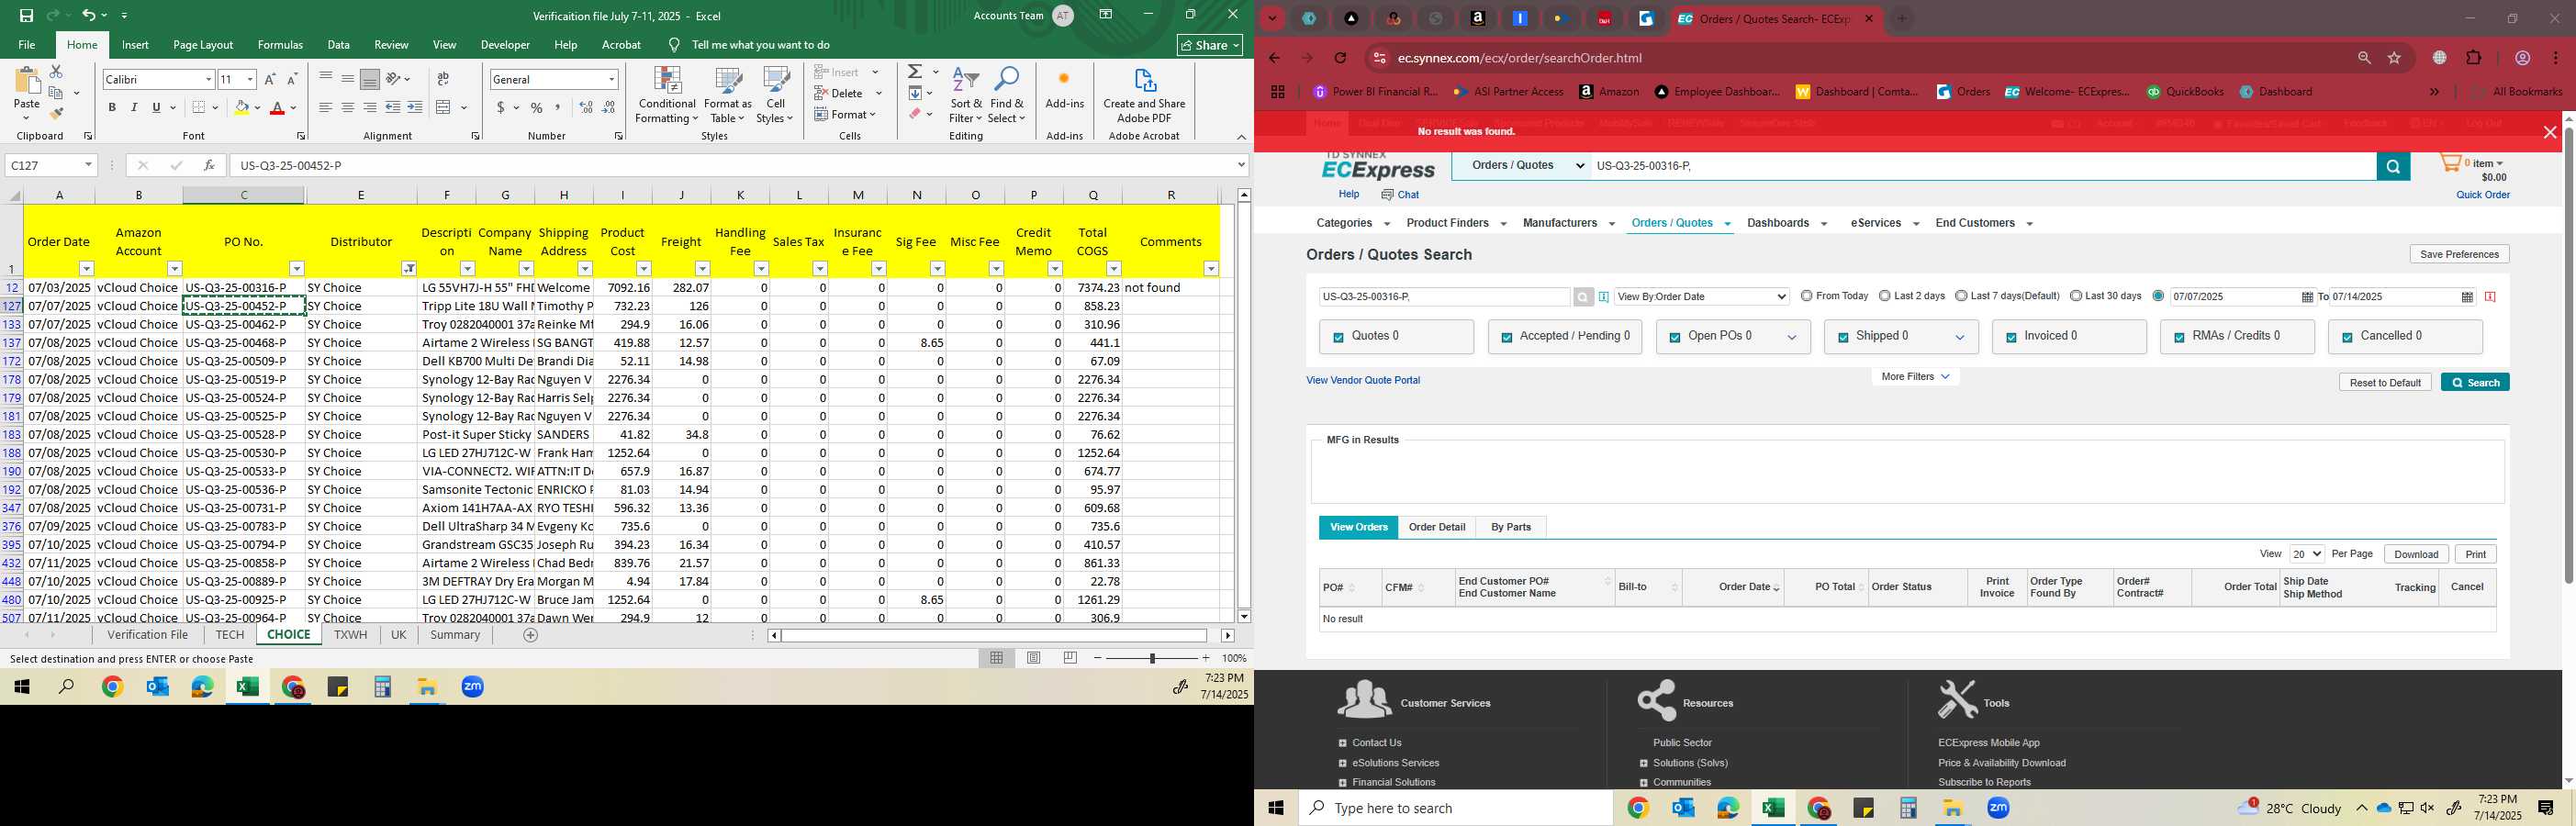
Task: Bookmark this page with the star icon
Action: click(2395, 58)
